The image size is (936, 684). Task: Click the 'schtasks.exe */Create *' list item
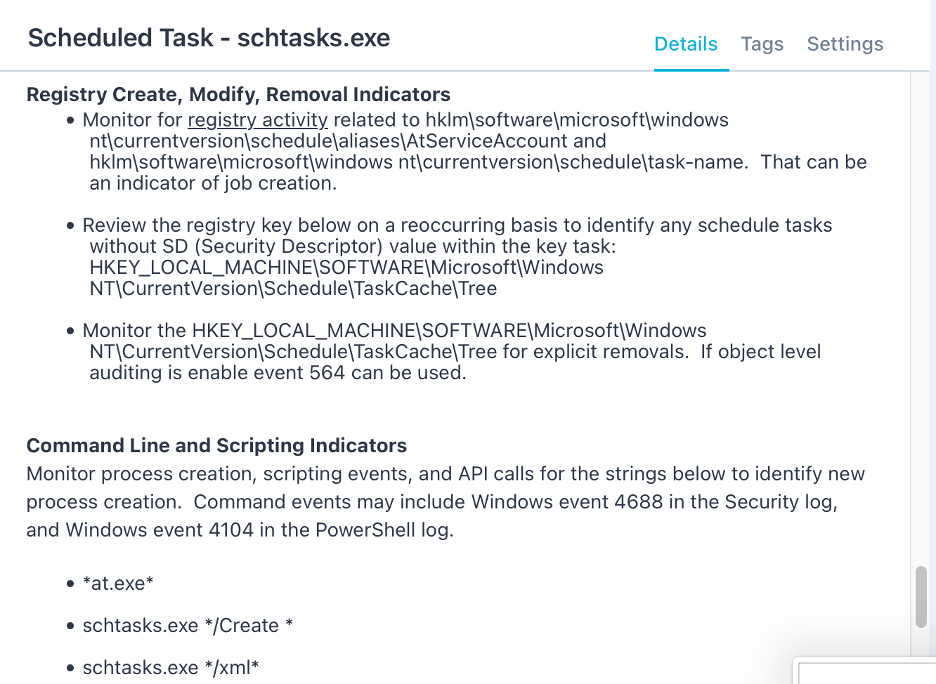(x=188, y=626)
